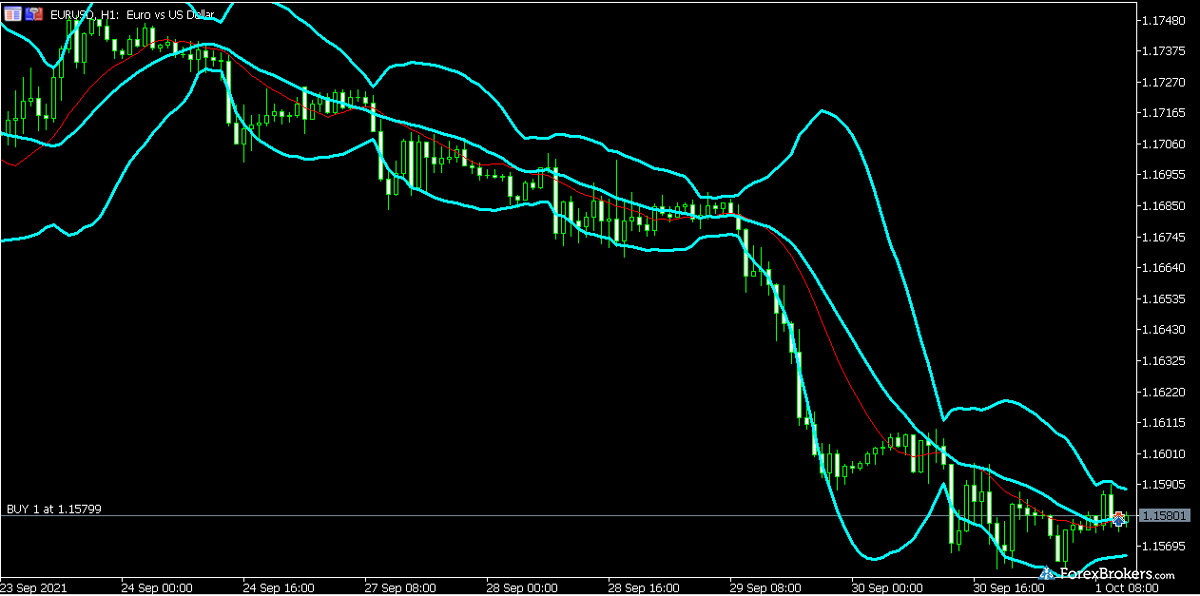Click the ForexBrokers.com logo icon

pyautogui.click(x=1048, y=574)
